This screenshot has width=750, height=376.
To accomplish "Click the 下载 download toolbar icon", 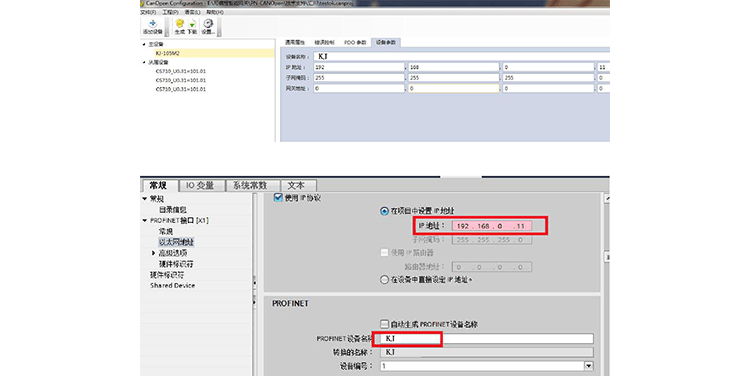I will pos(192,27).
